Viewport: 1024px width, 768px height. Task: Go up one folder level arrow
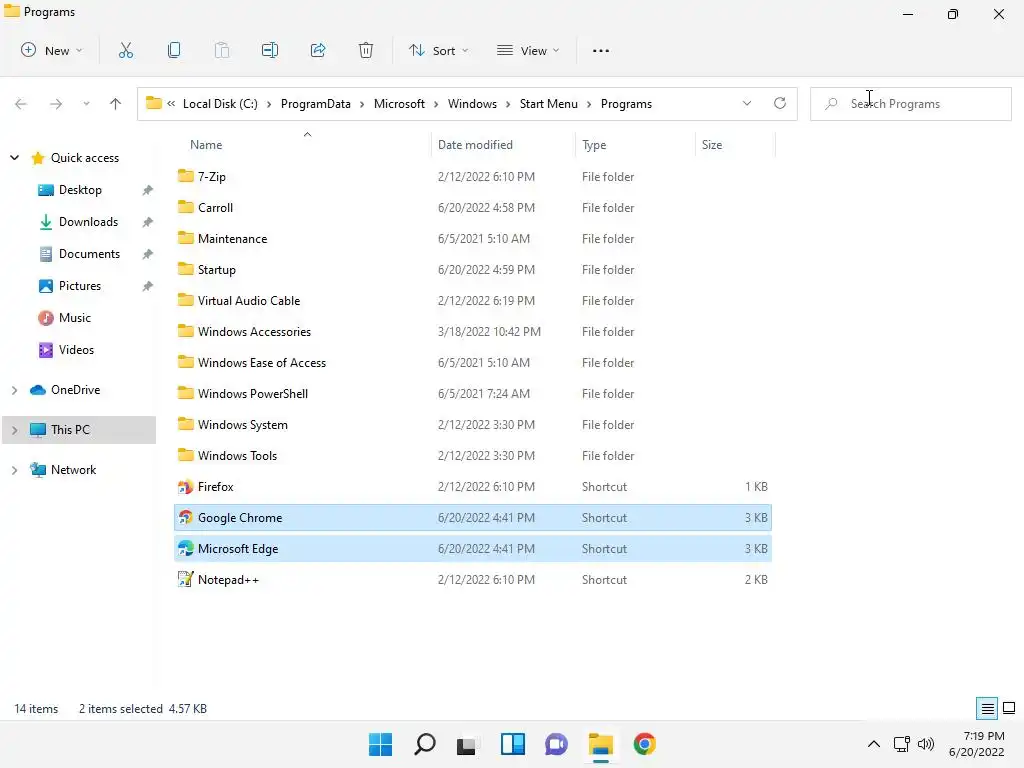116,104
